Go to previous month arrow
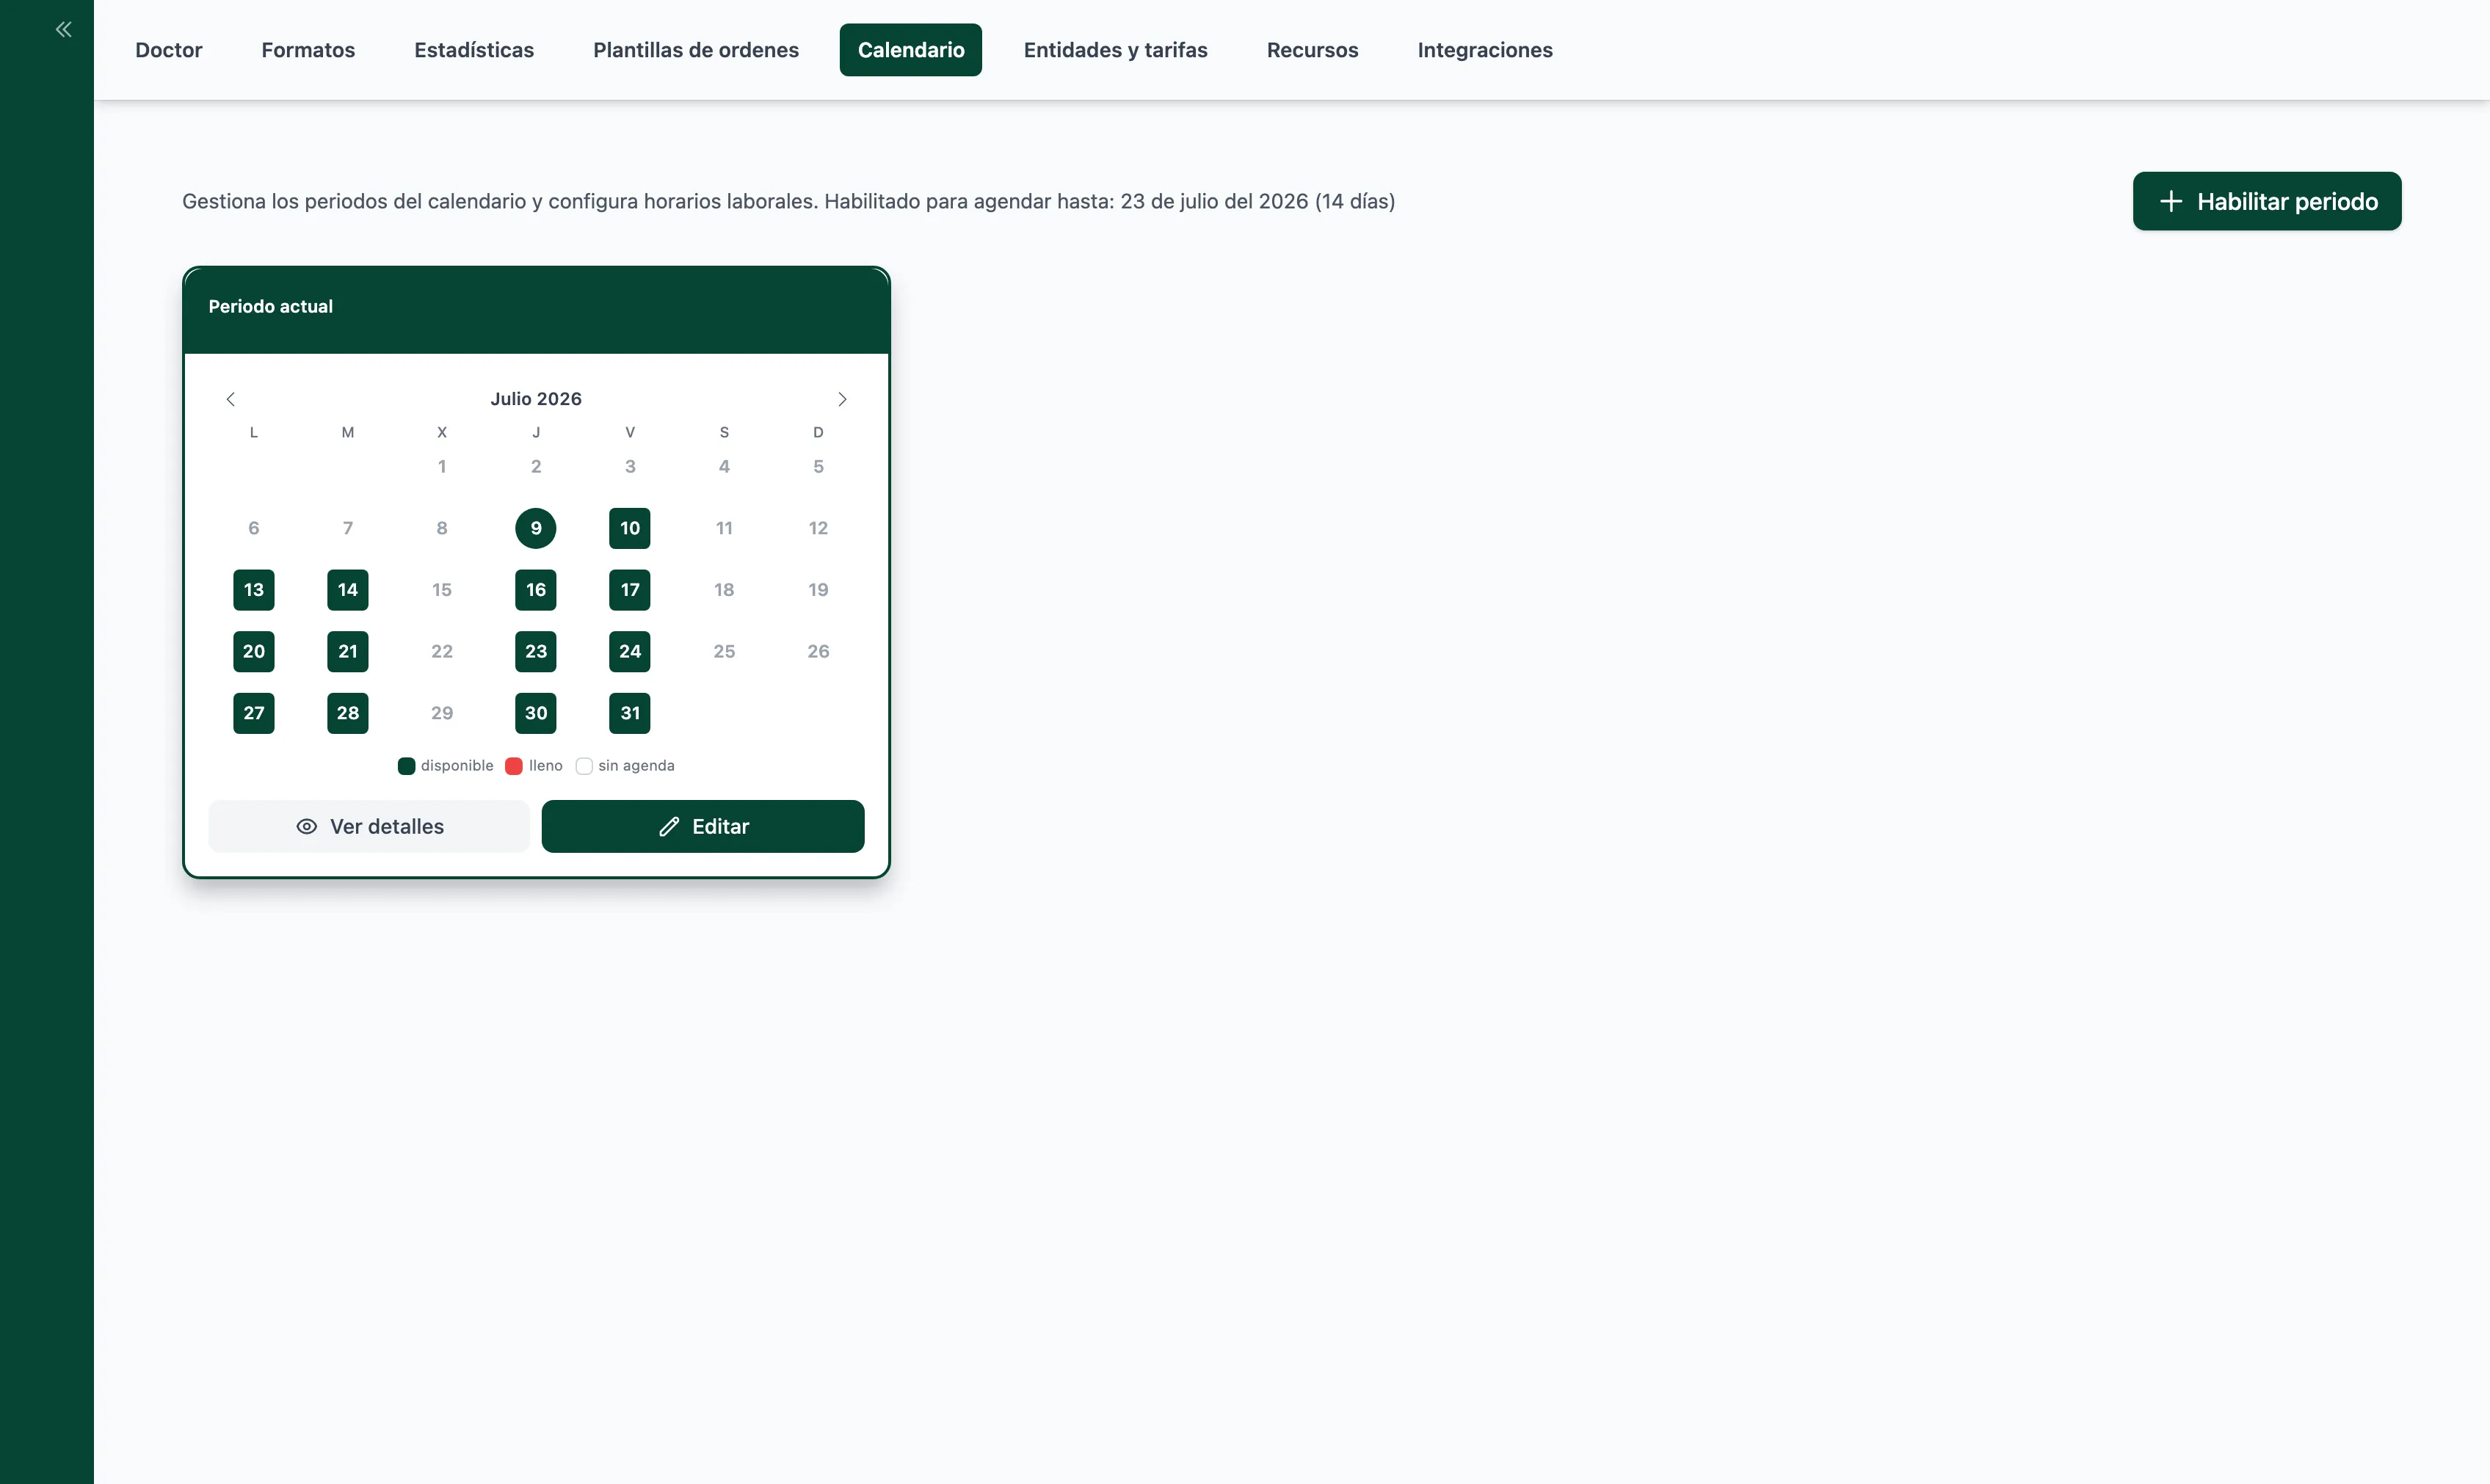This screenshot has height=1484, width=2490. click(x=231, y=399)
